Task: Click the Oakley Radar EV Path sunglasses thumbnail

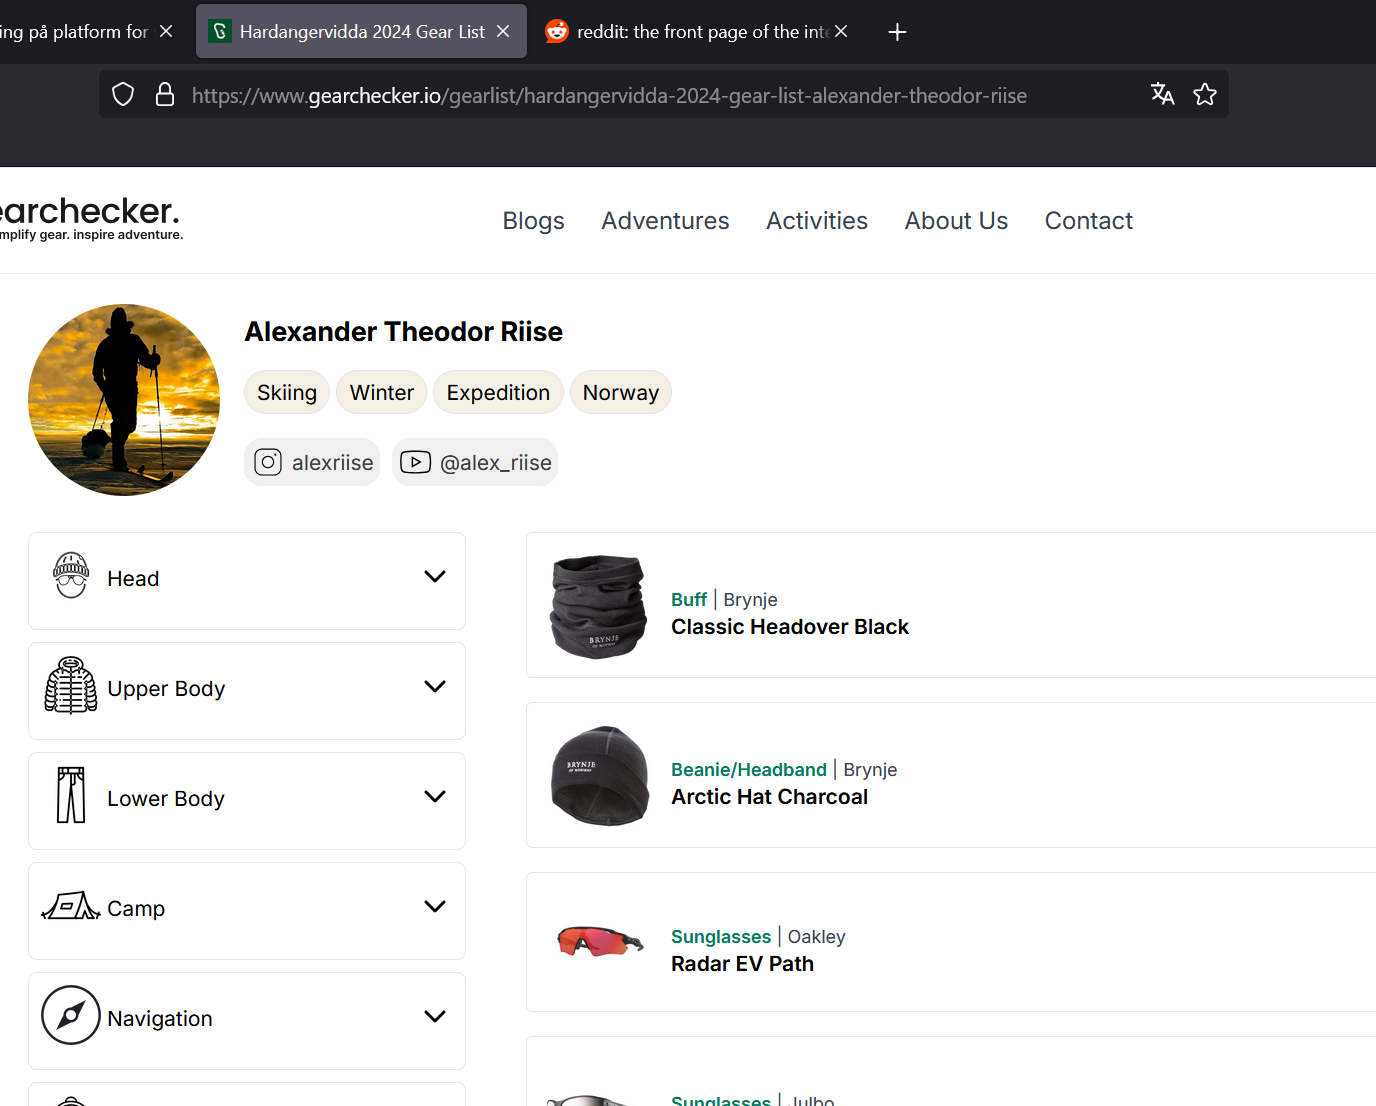Action: click(599, 942)
